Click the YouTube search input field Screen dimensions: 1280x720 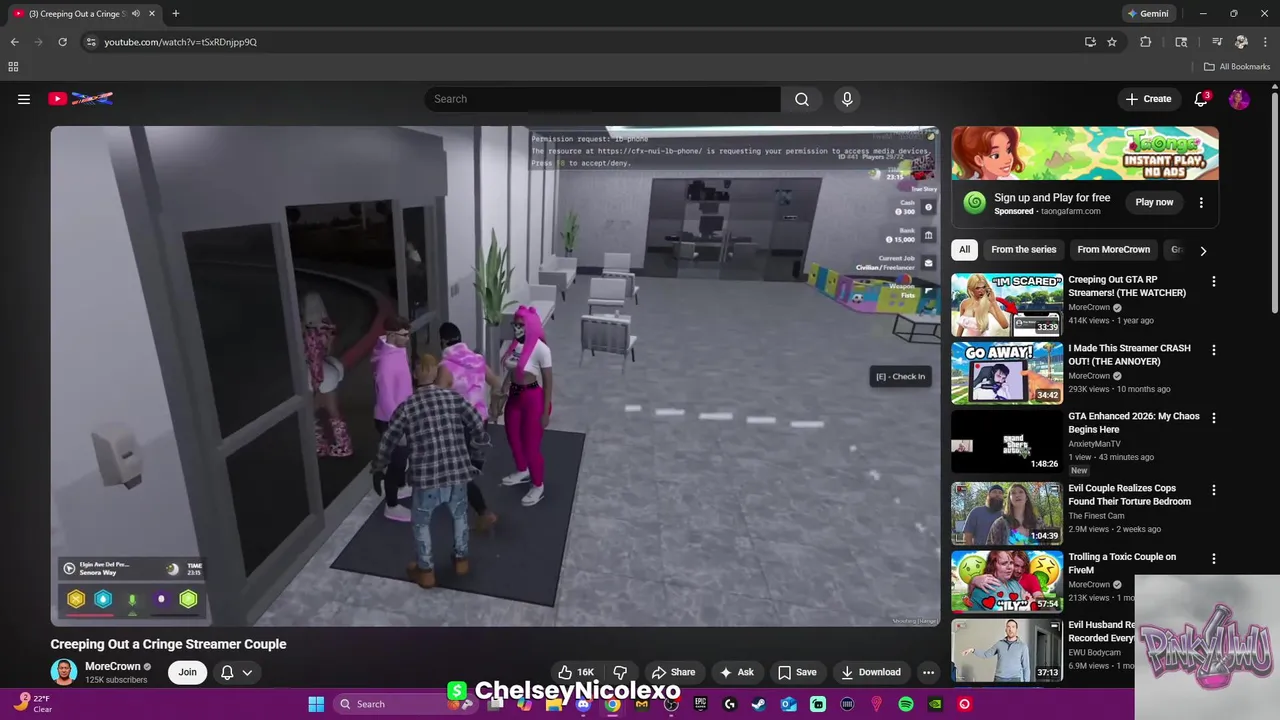tap(603, 99)
